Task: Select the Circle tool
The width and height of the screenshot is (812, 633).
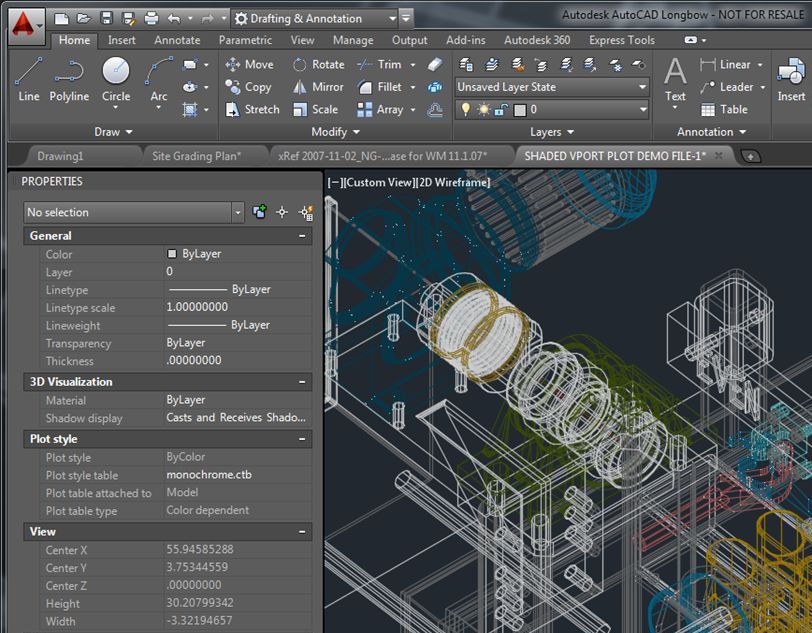Action: [116, 80]
